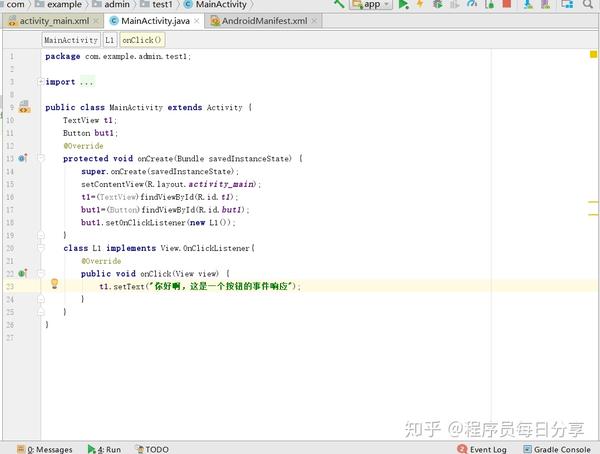Open the AndroidManifest.xml tab
Viewport: 600px width, 454px height.
(x=264, y=21)
